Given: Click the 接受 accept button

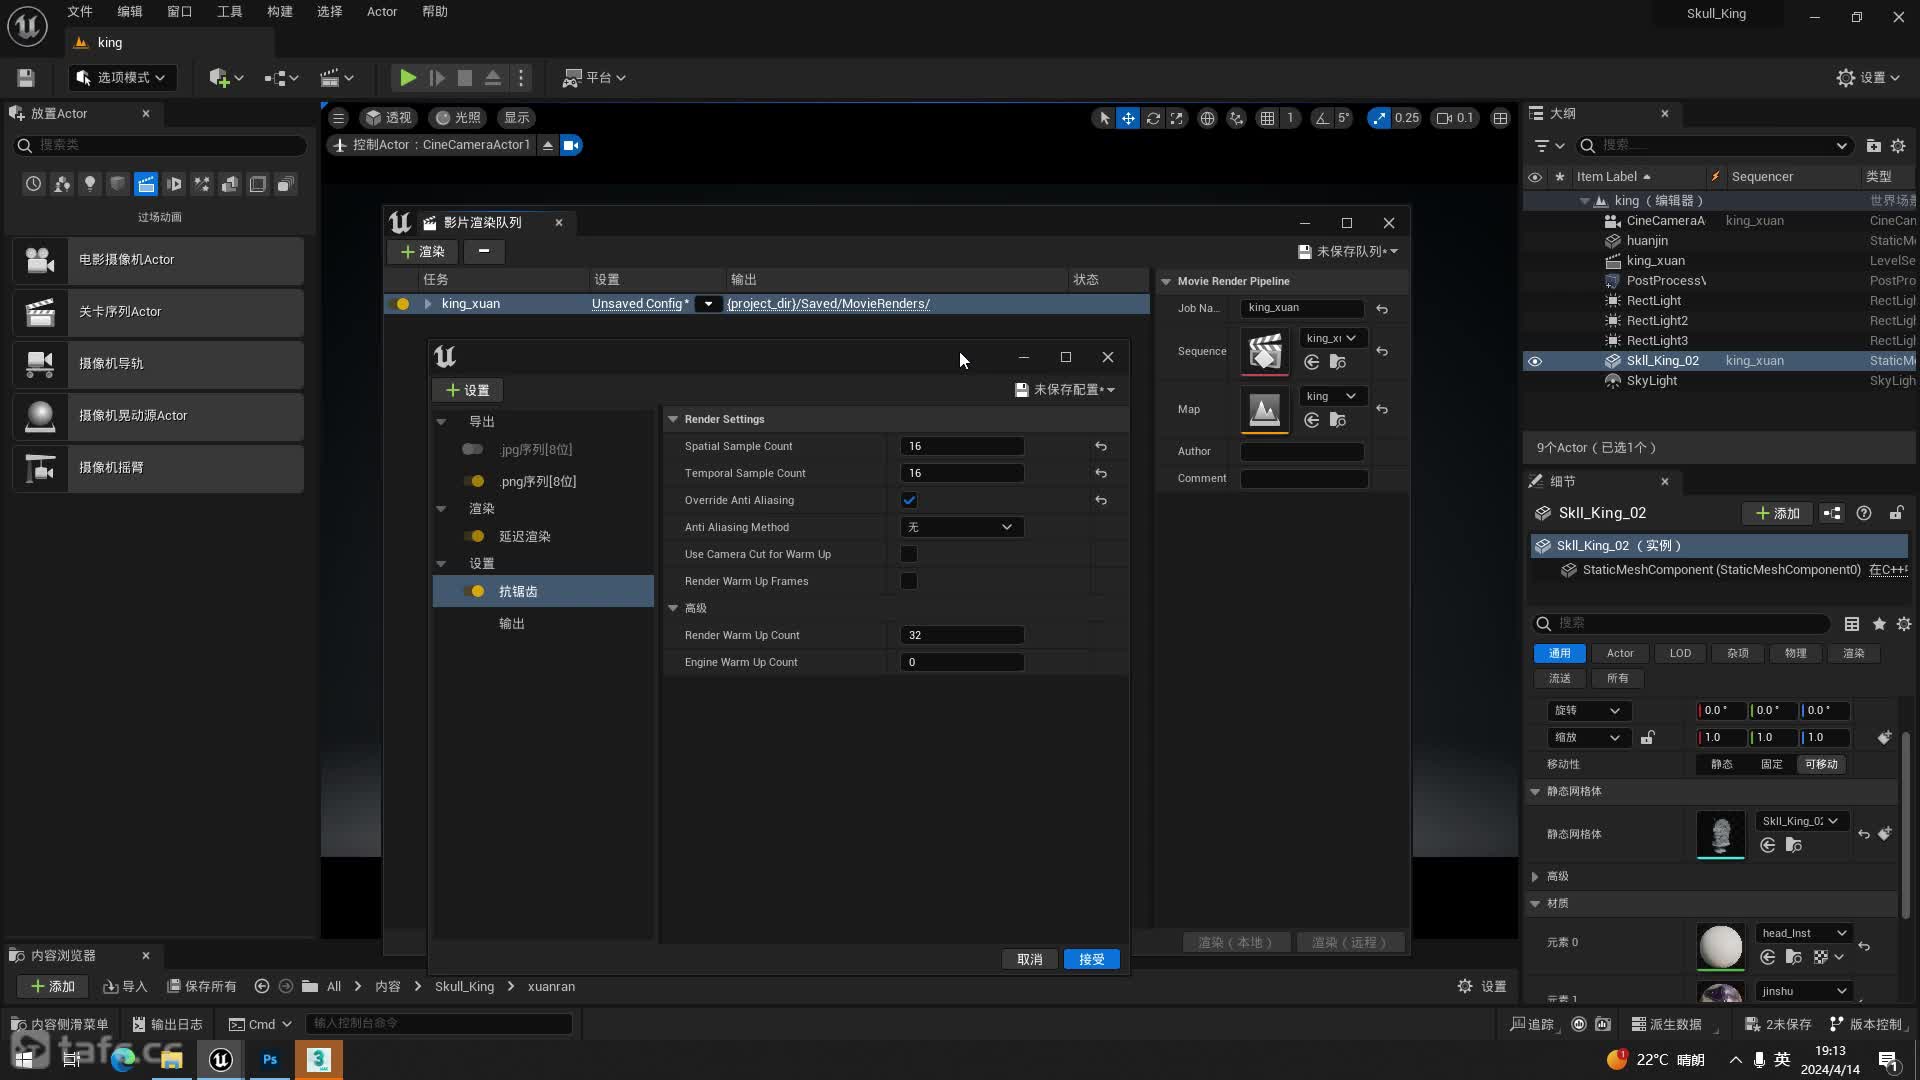Looking at the screenshot, I should coord(1091,959).
